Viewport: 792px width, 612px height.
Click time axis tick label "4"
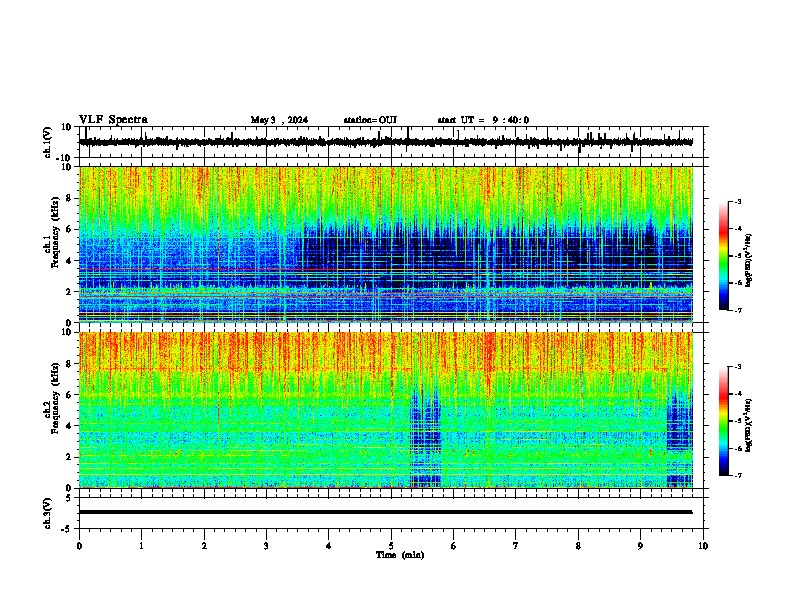(329, 546)
